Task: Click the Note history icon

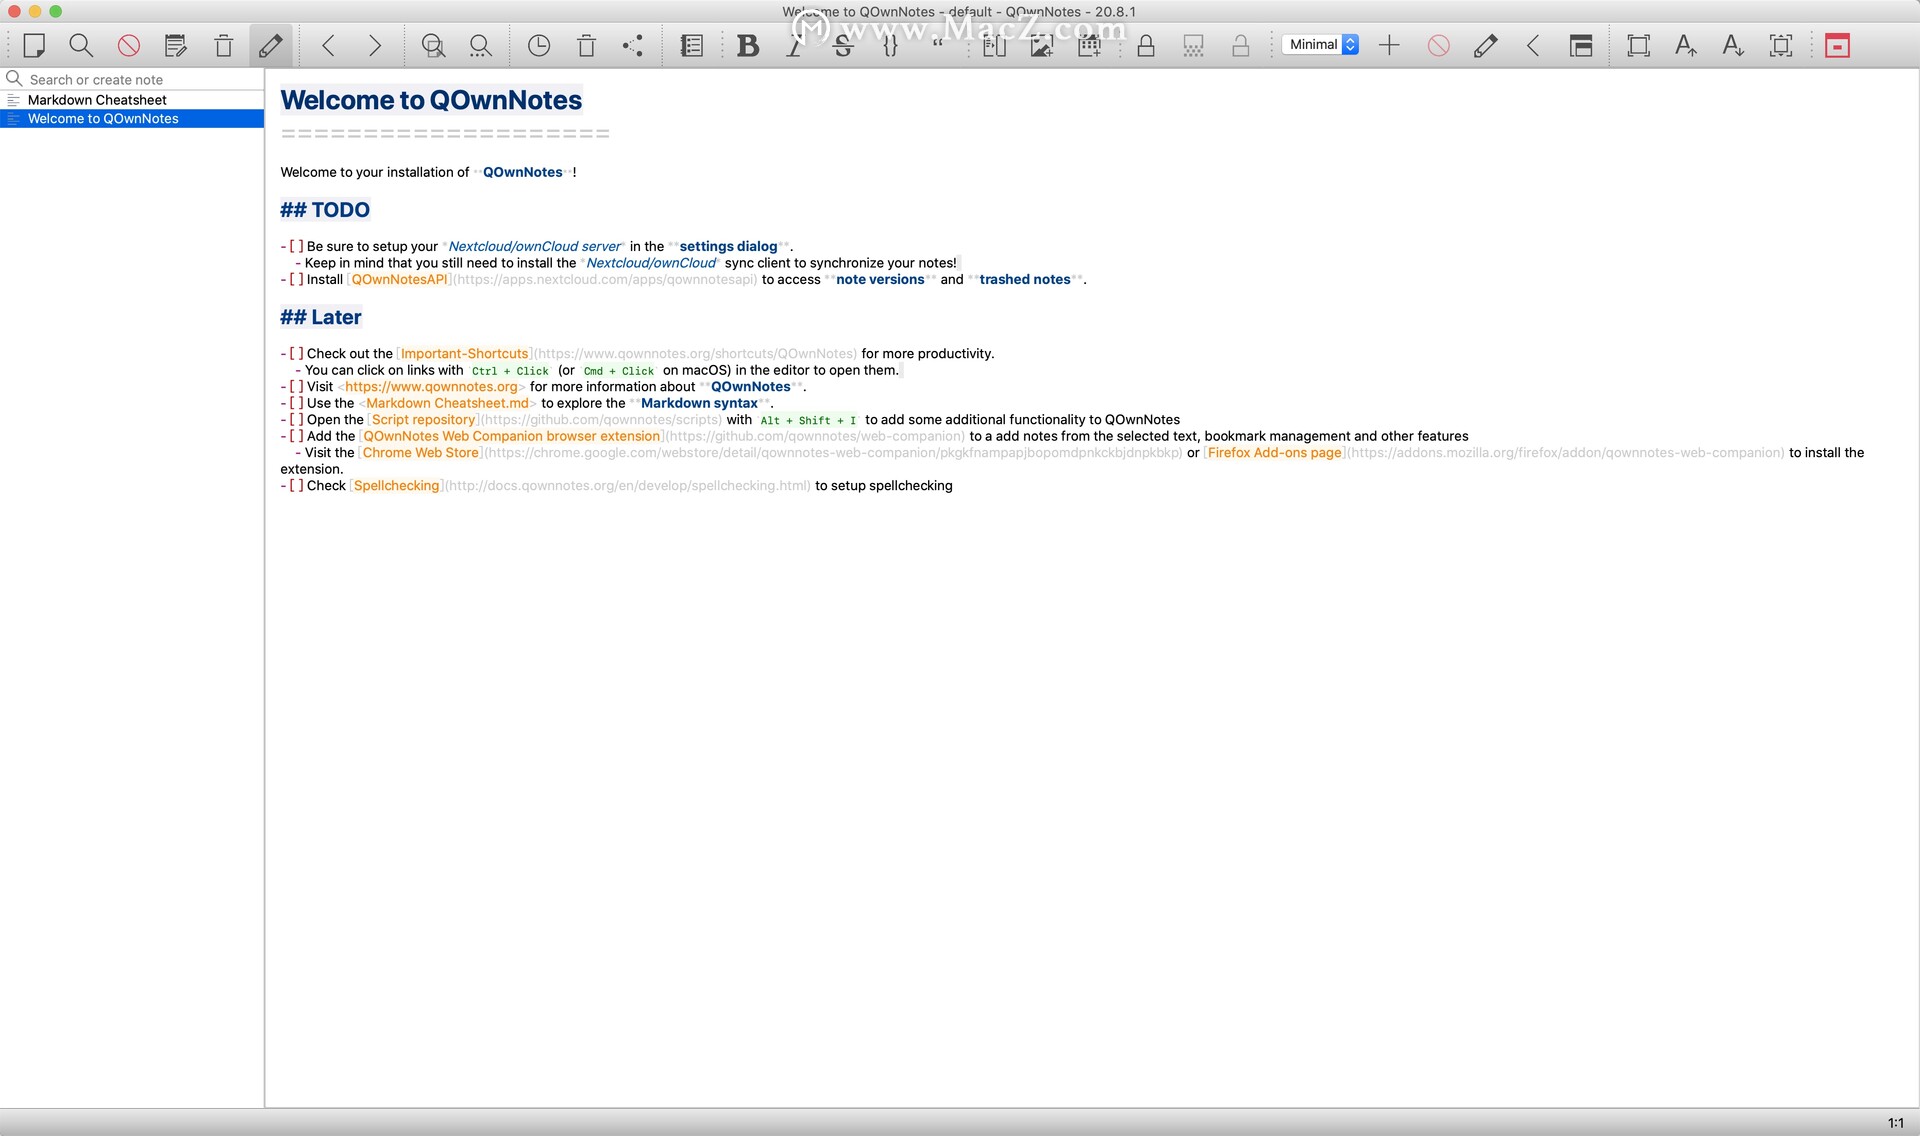Action: coord(539,46)
